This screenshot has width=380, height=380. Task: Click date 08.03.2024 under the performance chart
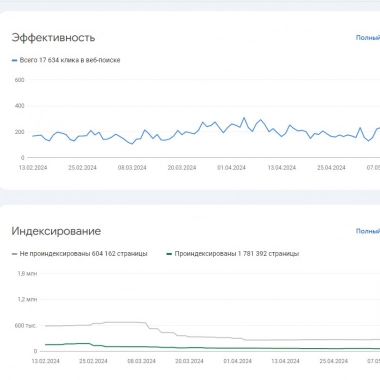(132, 168)
